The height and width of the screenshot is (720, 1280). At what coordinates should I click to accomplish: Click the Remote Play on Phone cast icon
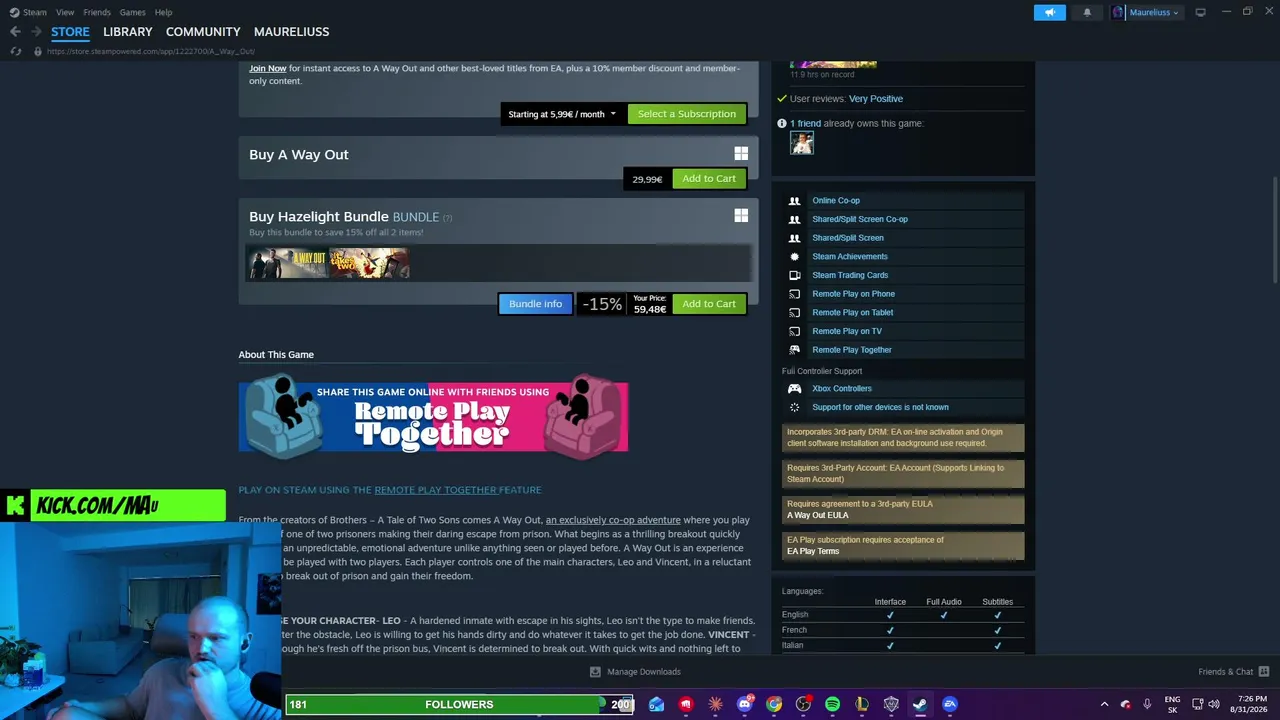[794, 294]
